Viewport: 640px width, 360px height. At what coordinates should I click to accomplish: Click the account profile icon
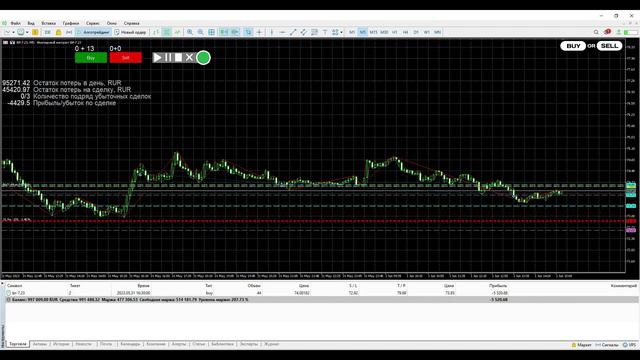(x=618, y=32)
